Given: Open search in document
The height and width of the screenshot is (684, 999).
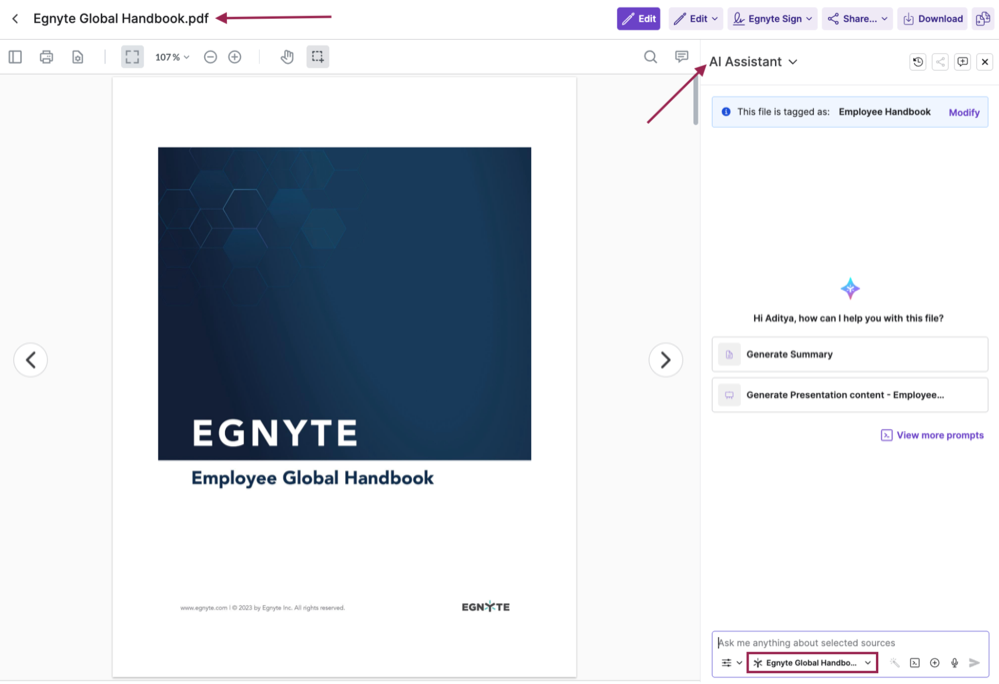Looking at the screenshot, I should [x=651, y=57].
